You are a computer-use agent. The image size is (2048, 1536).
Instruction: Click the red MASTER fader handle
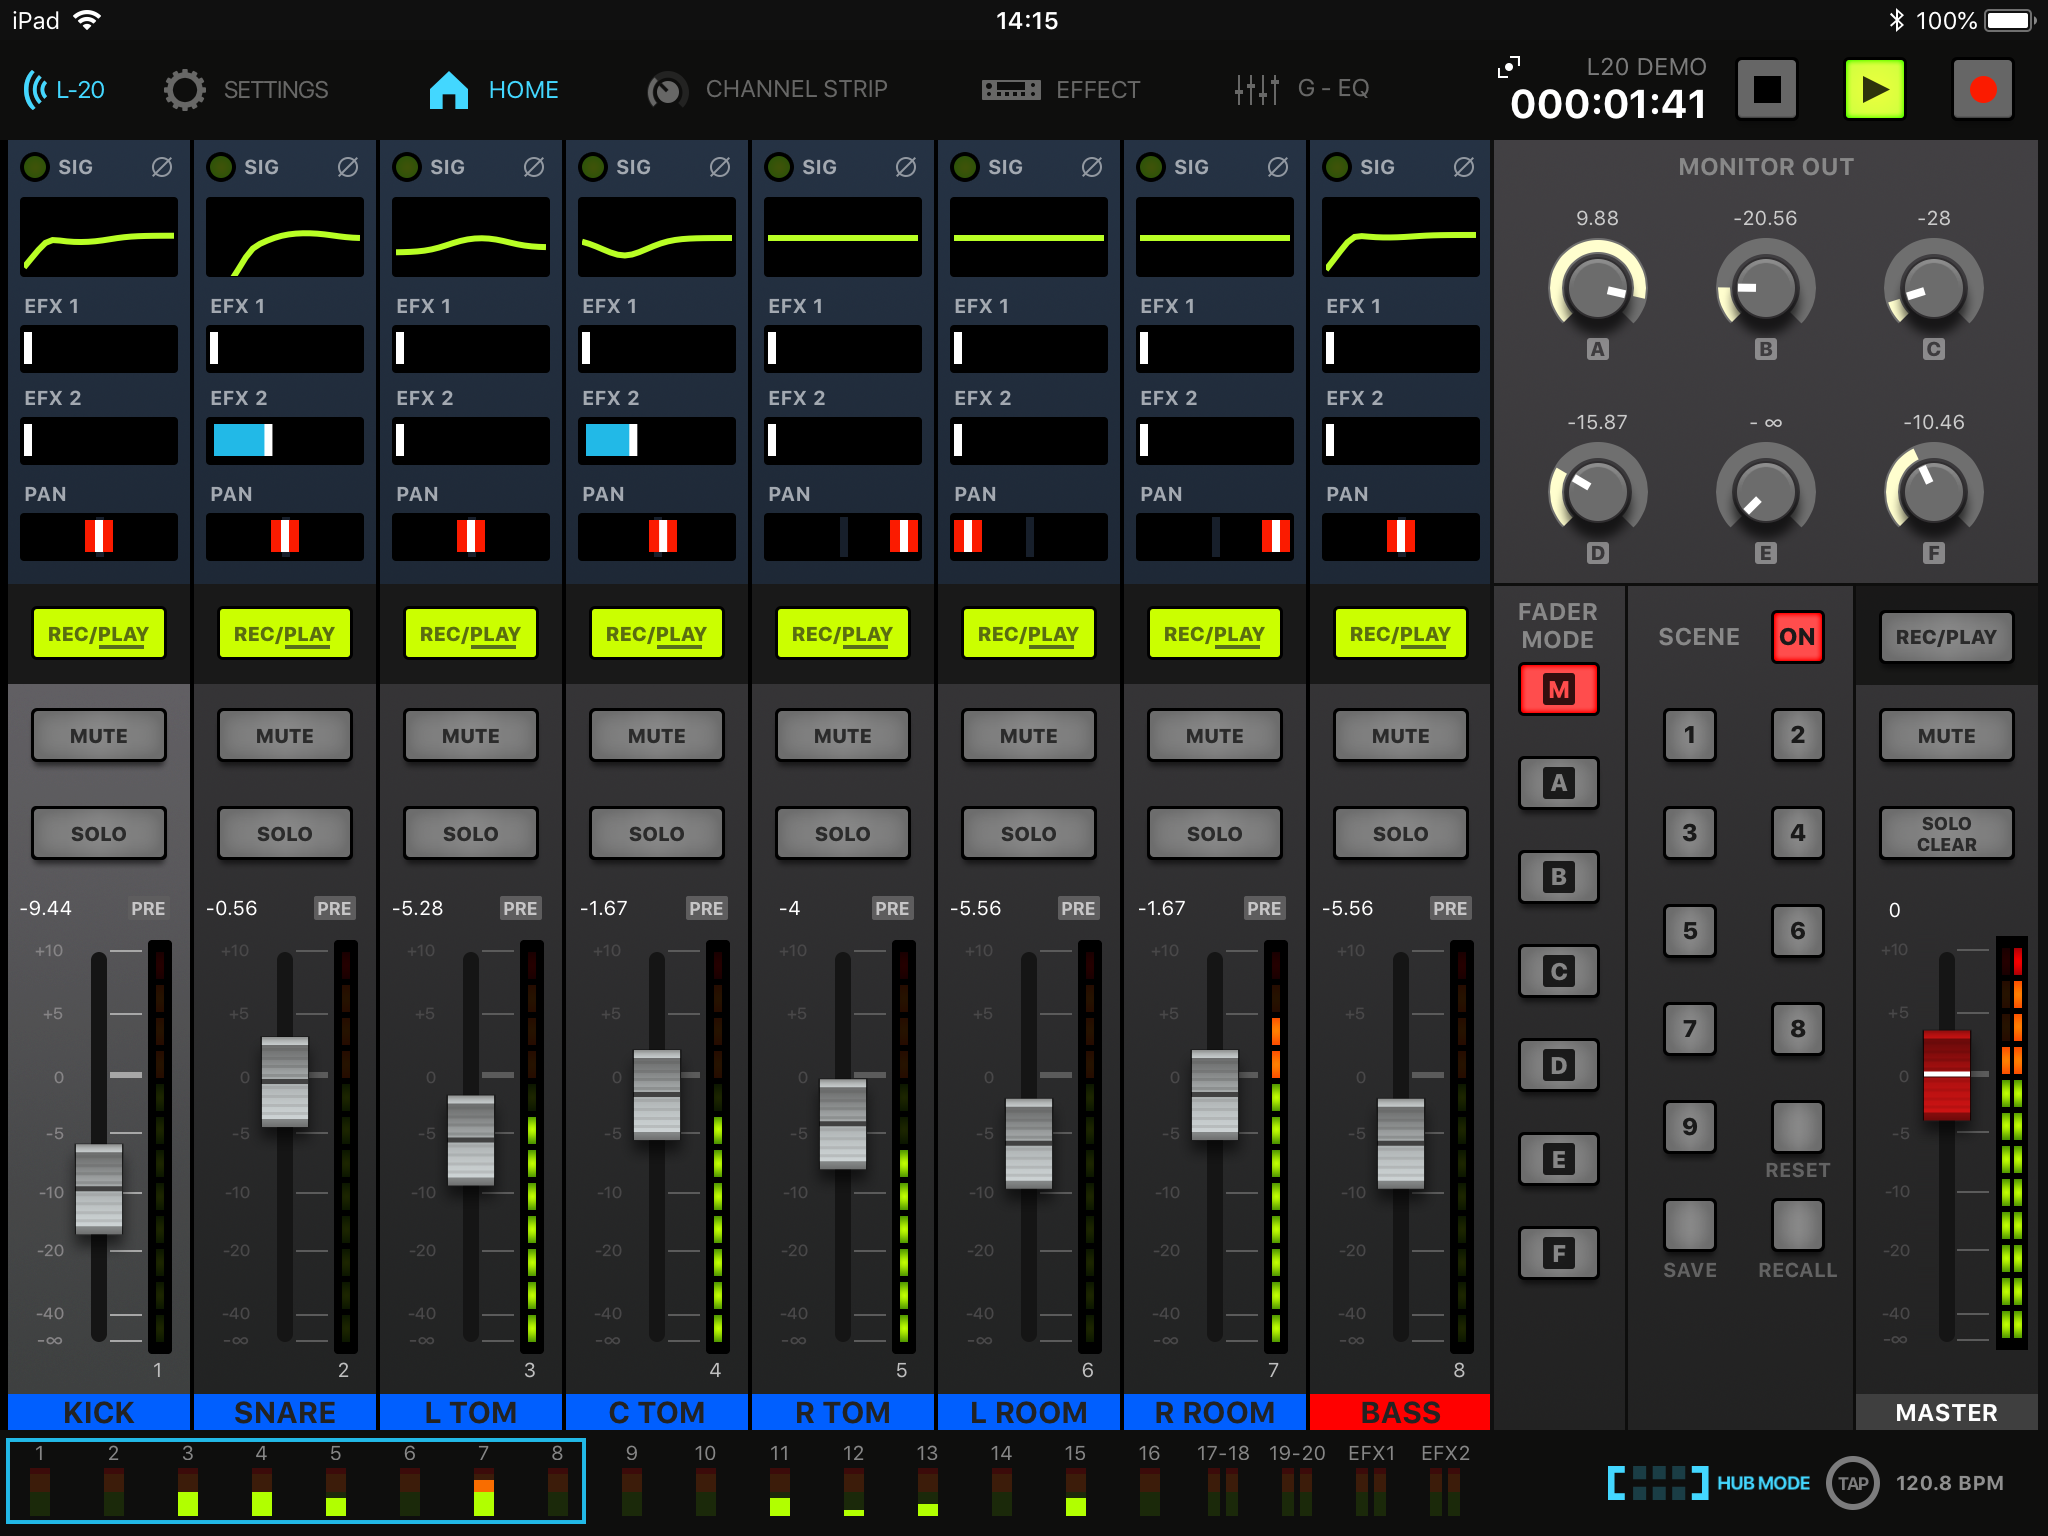pos(1946,1075)
